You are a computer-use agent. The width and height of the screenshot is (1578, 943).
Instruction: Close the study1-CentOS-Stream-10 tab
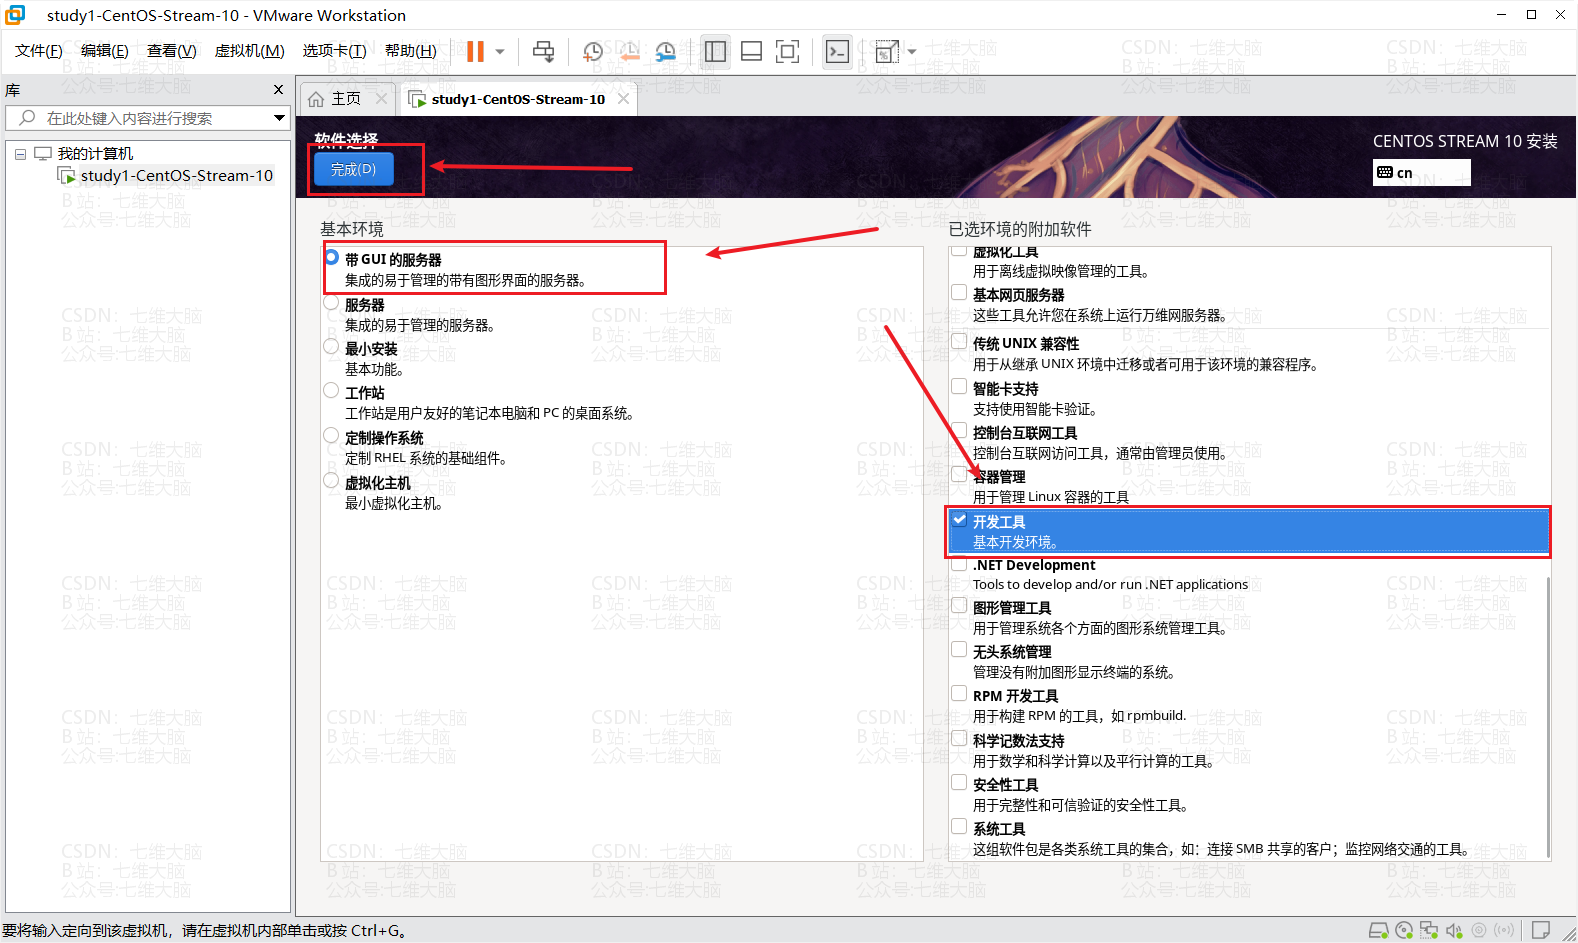coord(623,99)
